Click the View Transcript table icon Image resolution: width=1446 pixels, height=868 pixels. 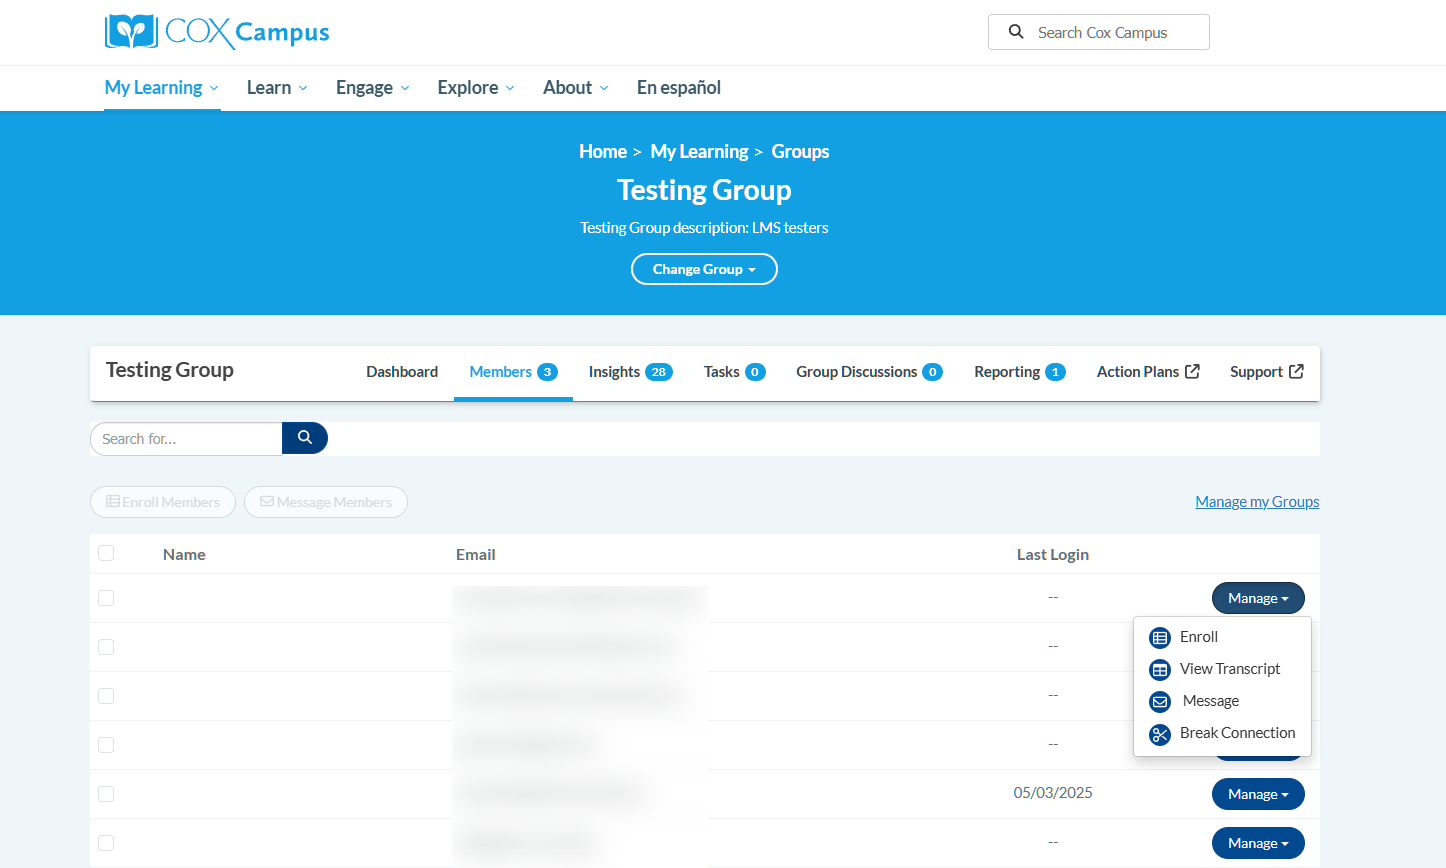pos(1160,670)
